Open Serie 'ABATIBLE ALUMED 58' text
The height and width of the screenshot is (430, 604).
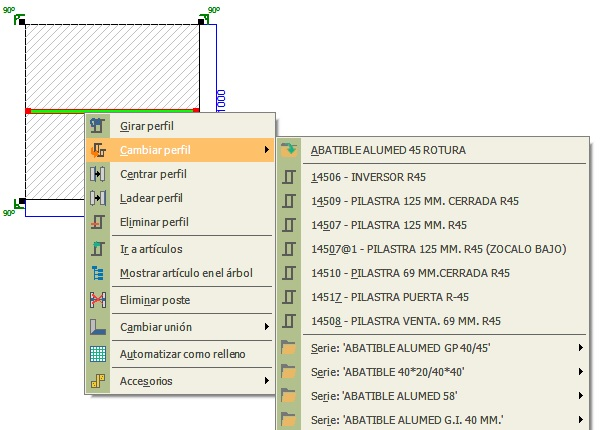pyautogui.click(x=384, y=396)
